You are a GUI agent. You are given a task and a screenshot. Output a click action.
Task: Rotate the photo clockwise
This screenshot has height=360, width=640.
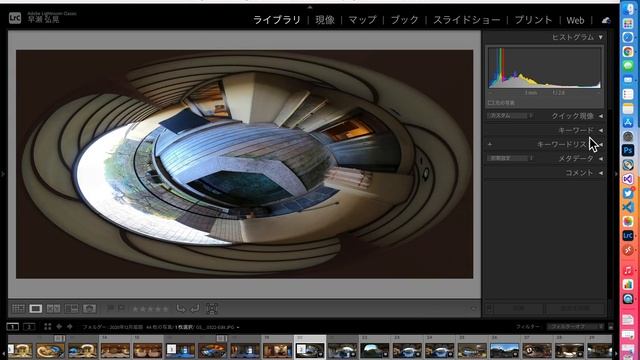(195, 309)
